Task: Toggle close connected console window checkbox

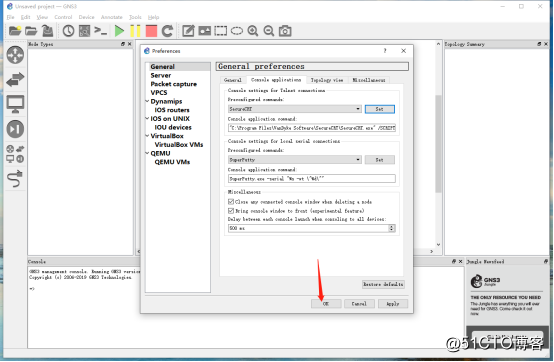Action: click(x=231, y=202)
